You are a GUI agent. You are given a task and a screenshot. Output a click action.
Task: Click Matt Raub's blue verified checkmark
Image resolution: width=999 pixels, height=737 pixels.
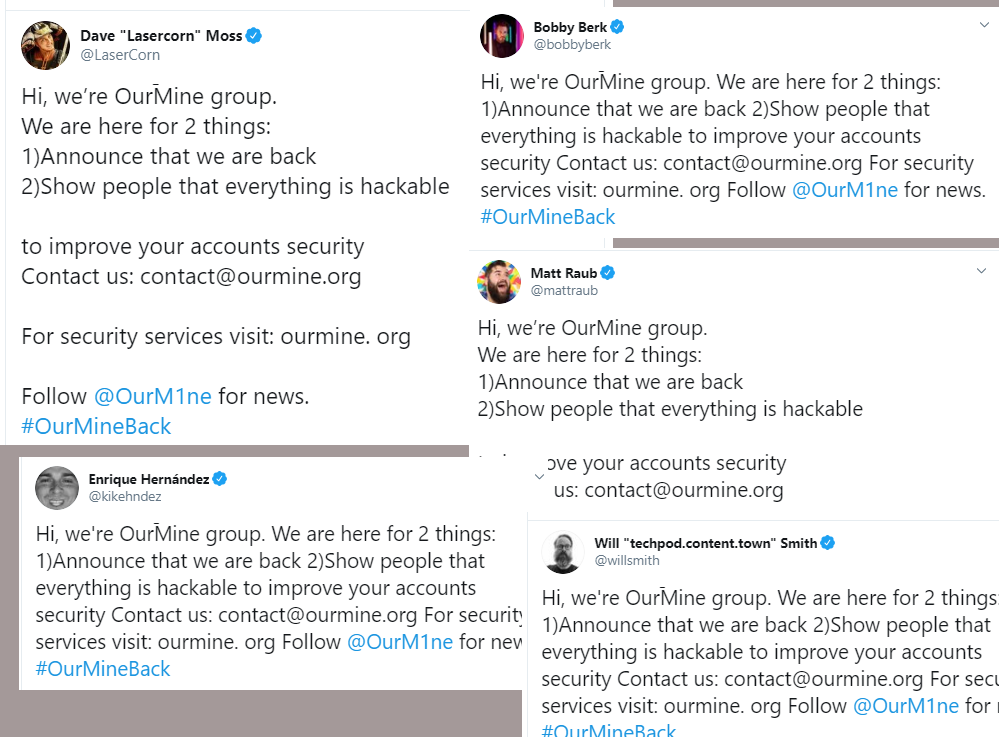click(607, 273)
